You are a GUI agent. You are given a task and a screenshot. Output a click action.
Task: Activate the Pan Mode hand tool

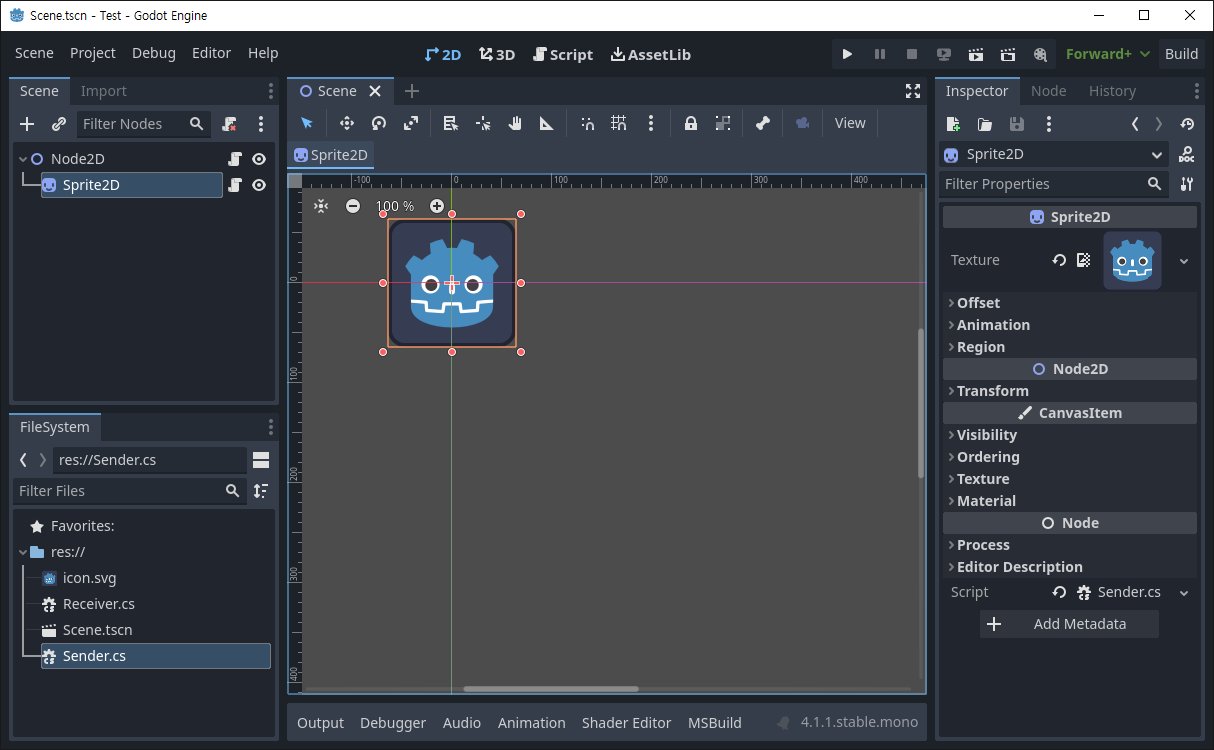click(x=515, y=123)
